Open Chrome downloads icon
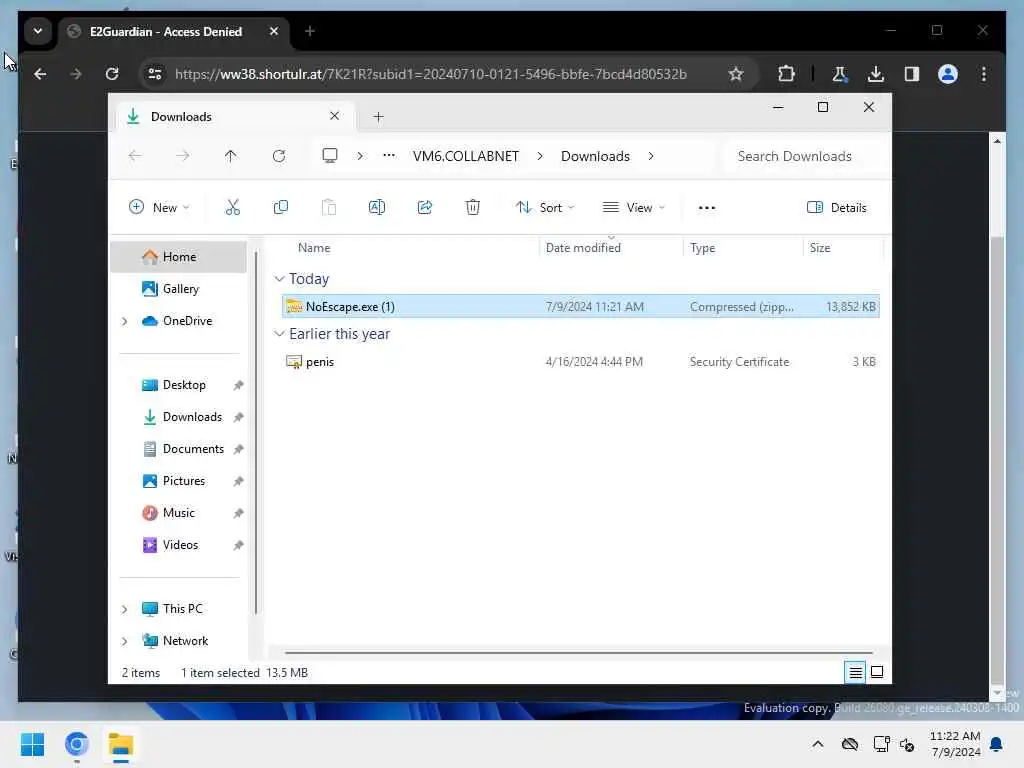Image resolution: width=1024 pixels, height=768 pixels. click(x=876, y=74)
